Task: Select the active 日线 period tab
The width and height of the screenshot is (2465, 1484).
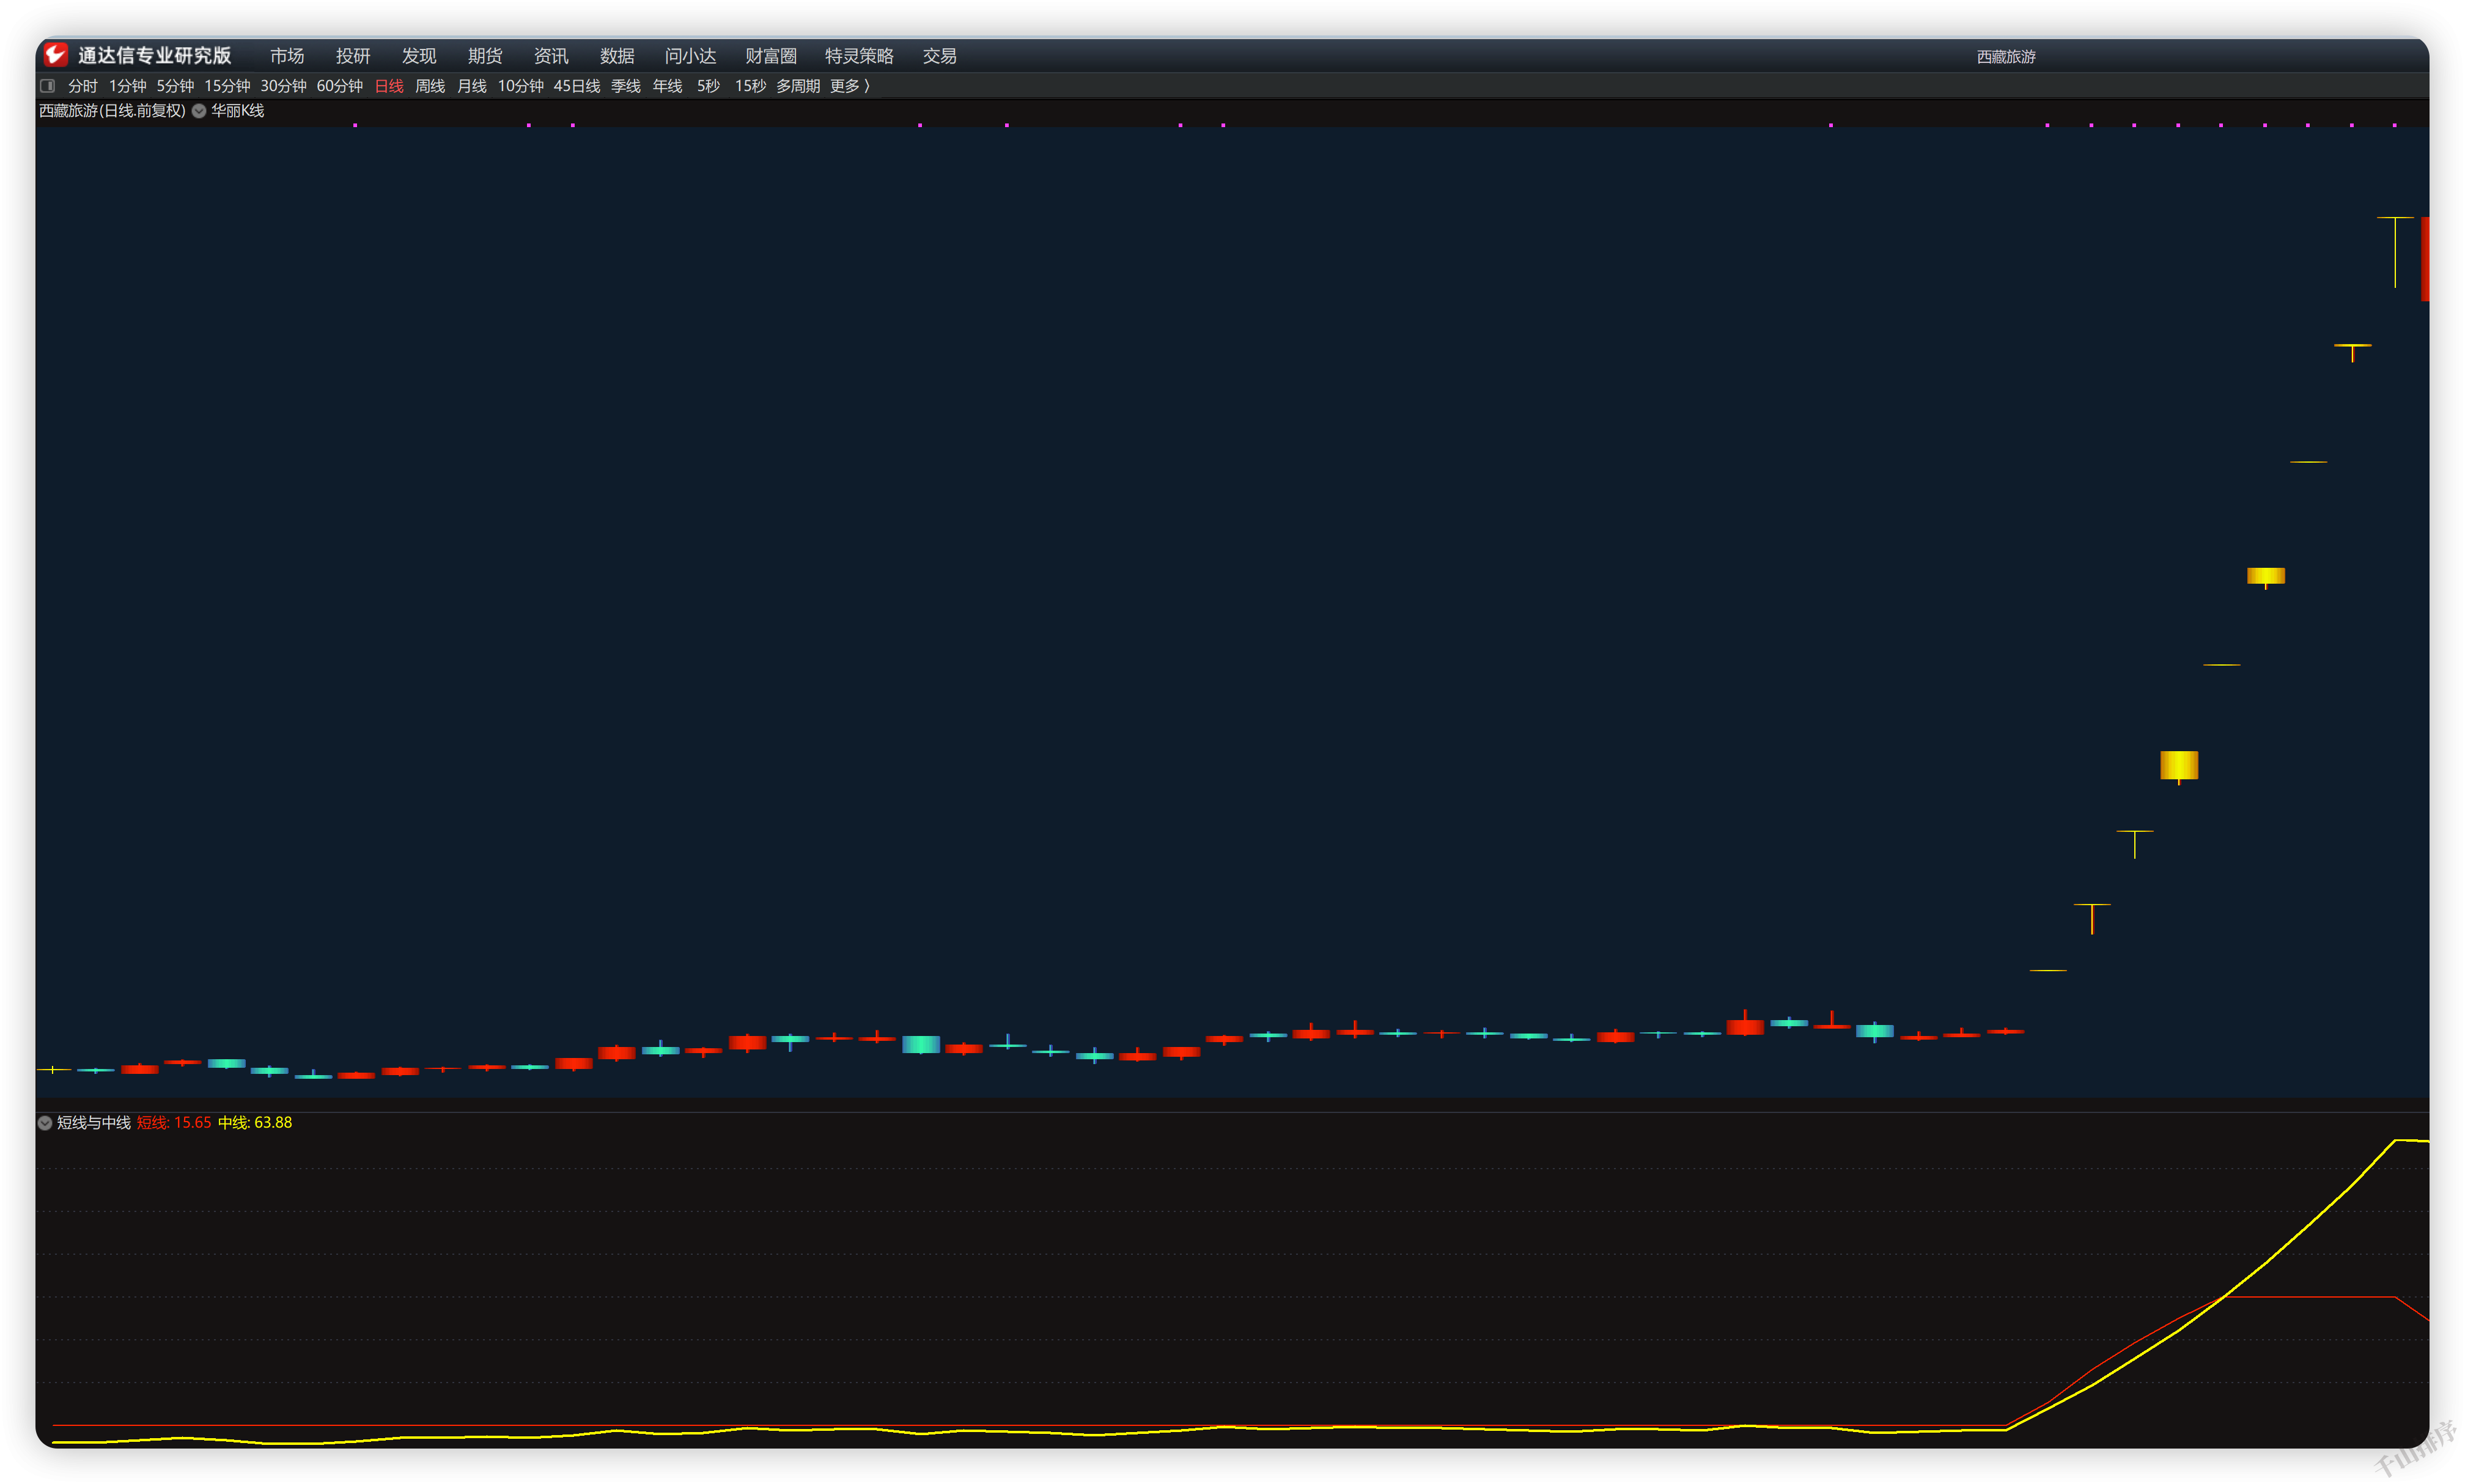Action: pyautogui.click(x=389, y=86)
